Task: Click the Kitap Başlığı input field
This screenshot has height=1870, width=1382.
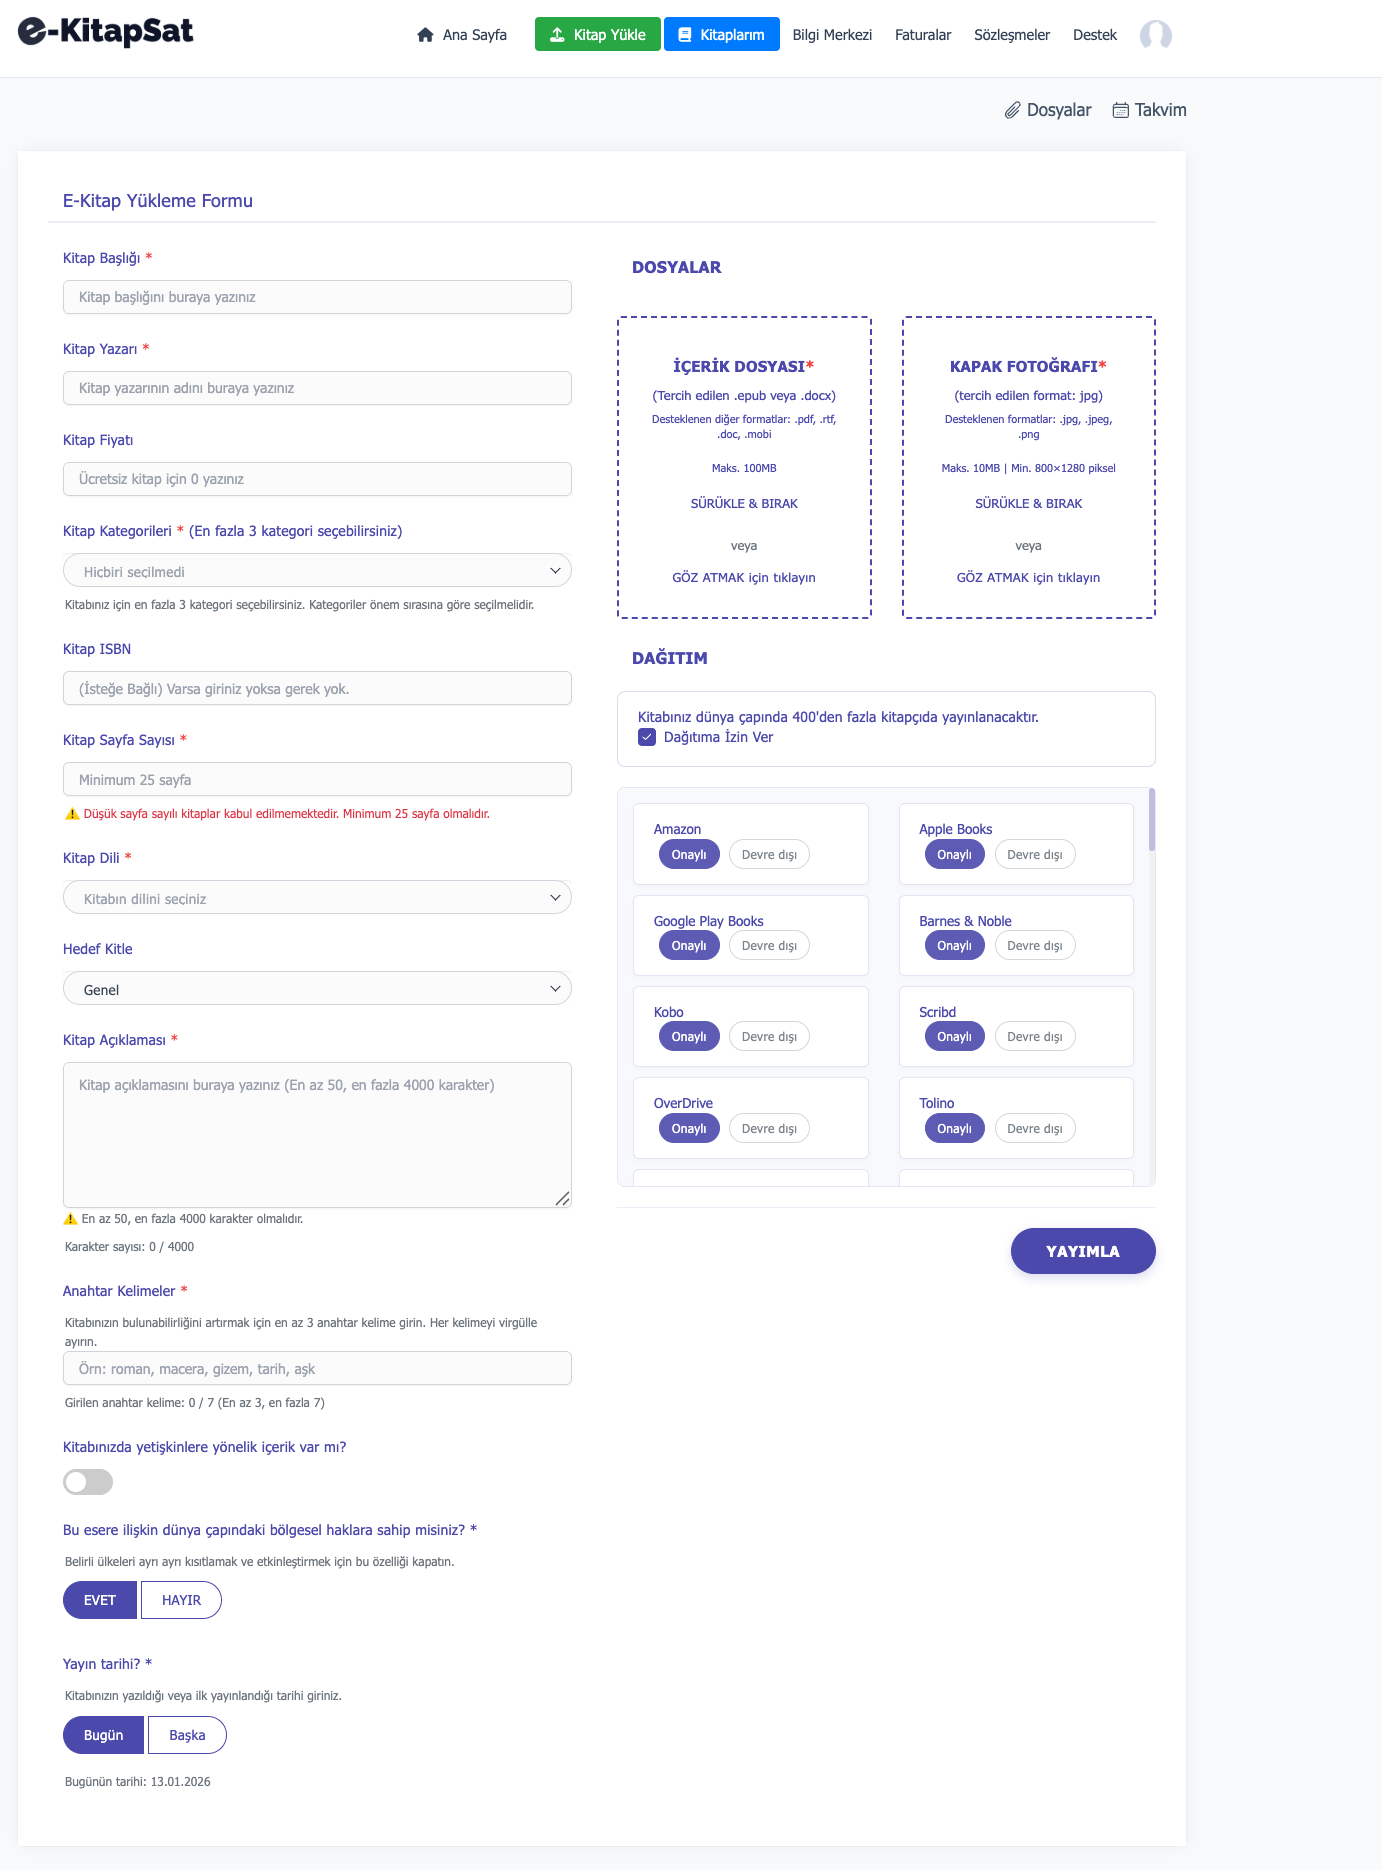Action: pos(317,297)
